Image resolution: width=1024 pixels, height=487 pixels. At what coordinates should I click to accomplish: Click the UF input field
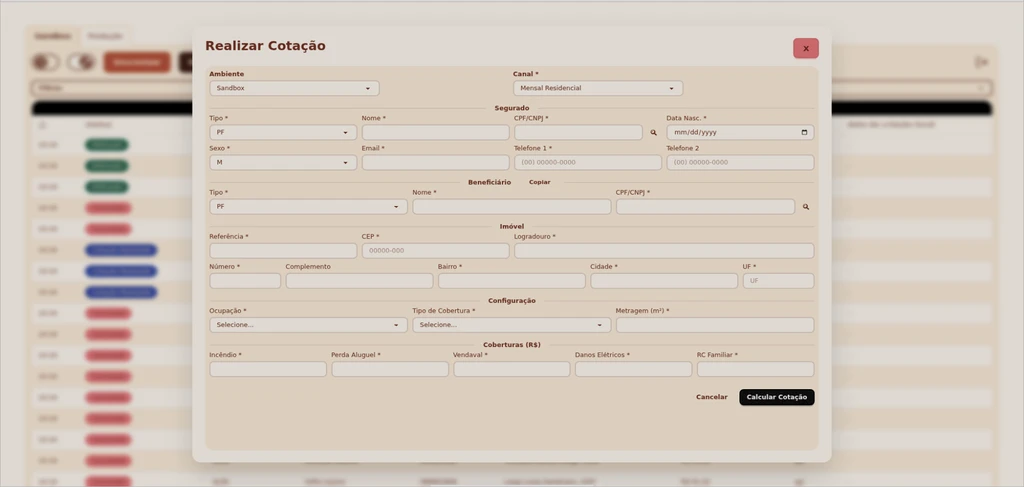tap(778, 281)
